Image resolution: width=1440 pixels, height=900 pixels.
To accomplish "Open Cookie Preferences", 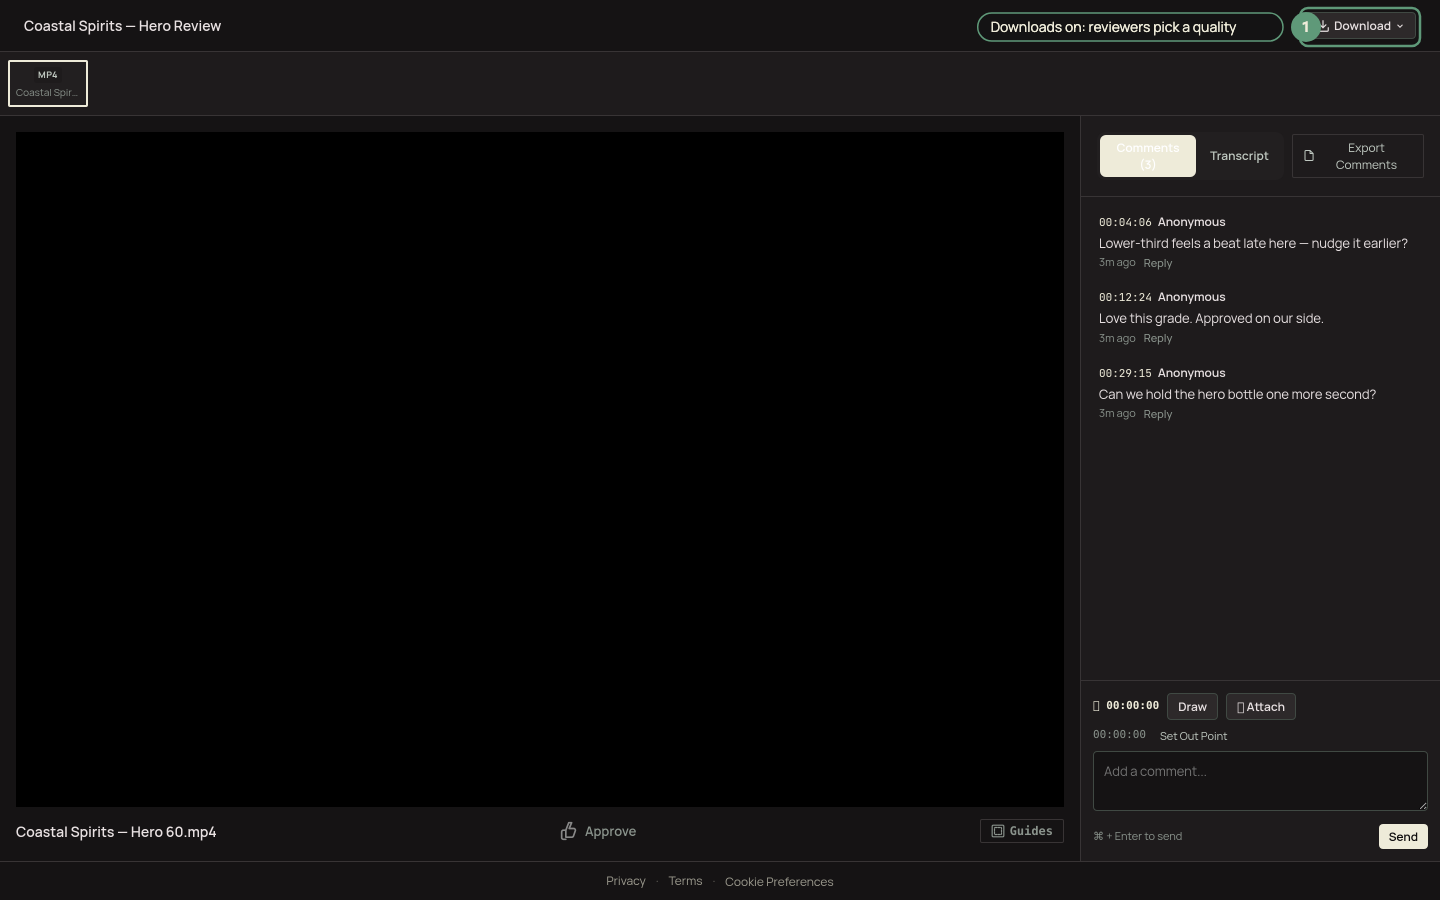I will [x=779, y=882].
